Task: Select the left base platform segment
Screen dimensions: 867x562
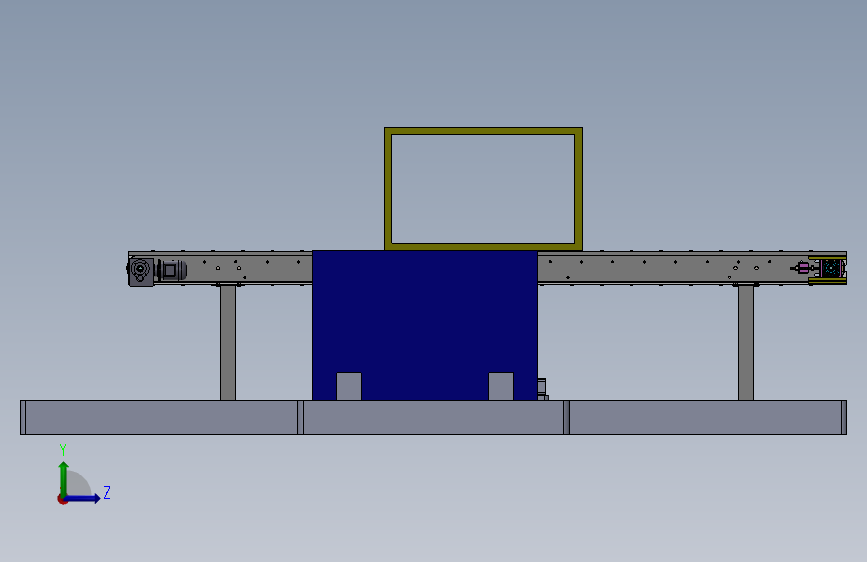Action: coord(161,418)
